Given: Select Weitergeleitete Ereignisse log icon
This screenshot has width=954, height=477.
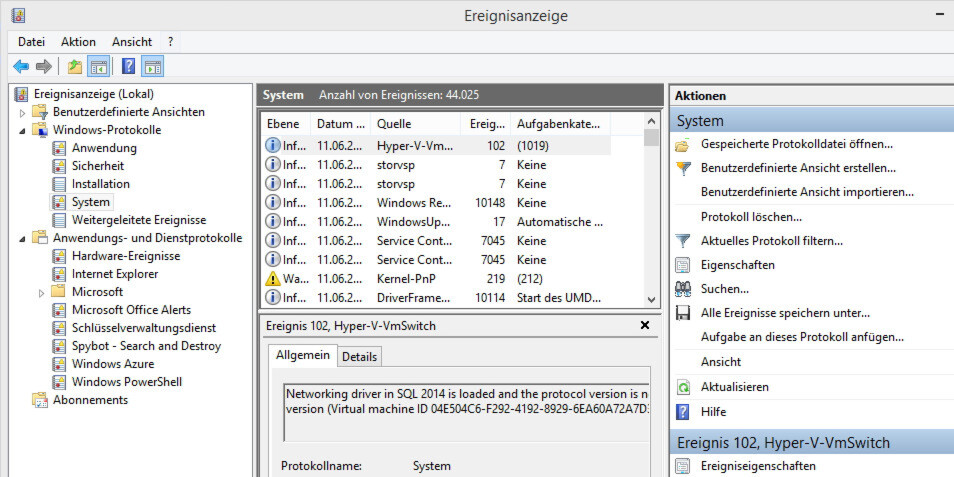Looking at the screenshot, I should click(x=59, y=220).
